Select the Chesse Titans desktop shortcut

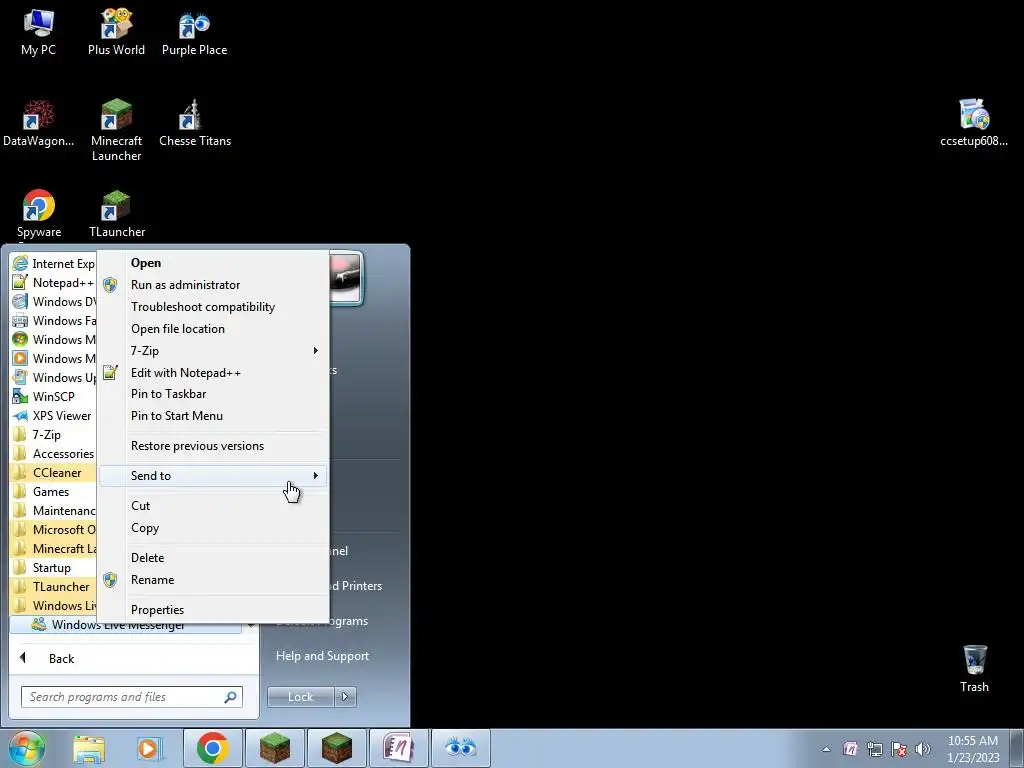195,123
